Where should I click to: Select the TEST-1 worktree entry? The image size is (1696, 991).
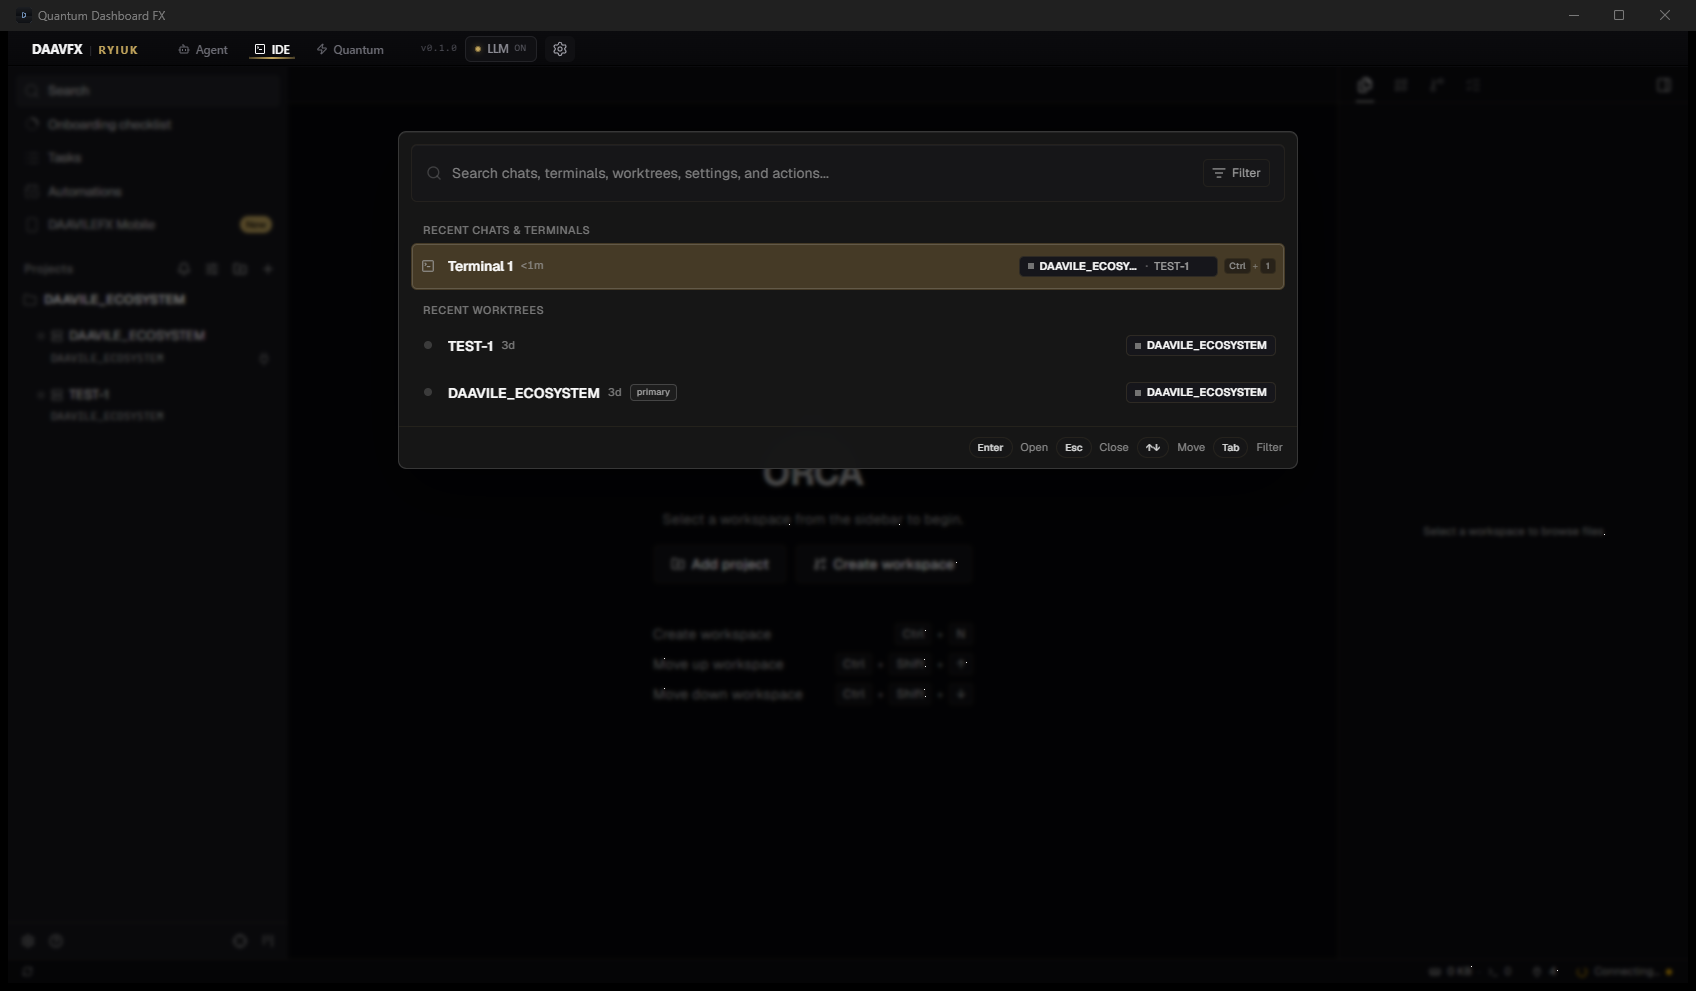[x=848, y=345]
